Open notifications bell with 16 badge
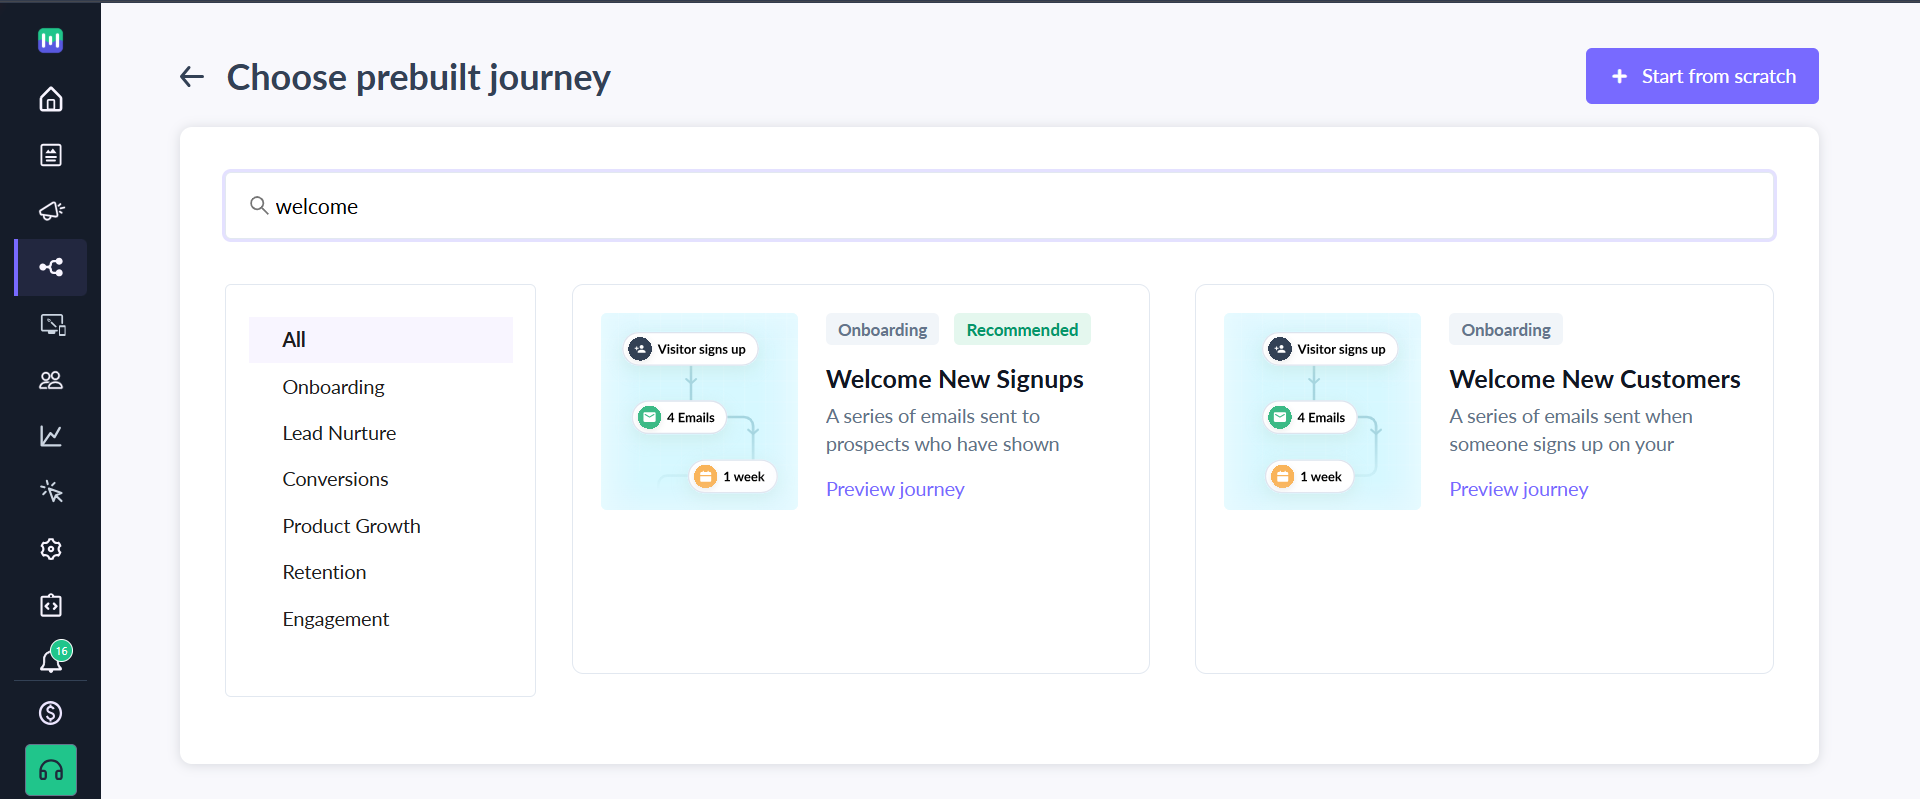 [x=53, y=658]
